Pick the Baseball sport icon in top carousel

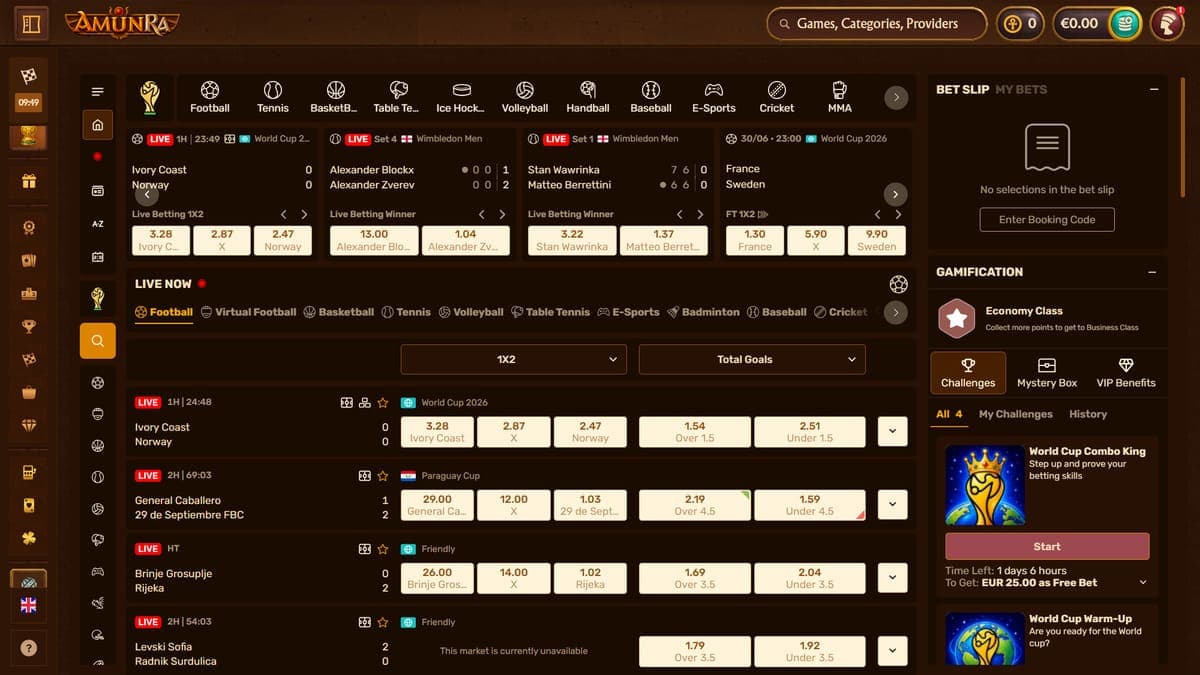651,97
